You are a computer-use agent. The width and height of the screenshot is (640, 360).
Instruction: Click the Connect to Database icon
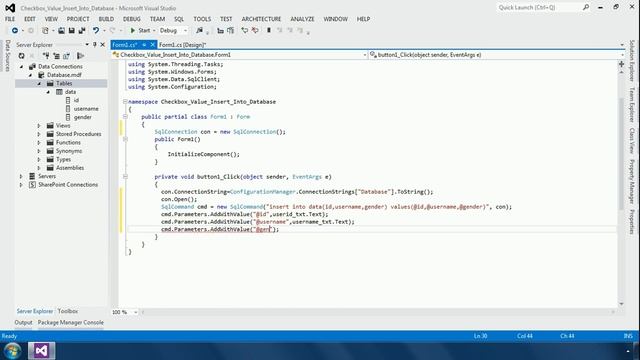click(x=46, y=56)
